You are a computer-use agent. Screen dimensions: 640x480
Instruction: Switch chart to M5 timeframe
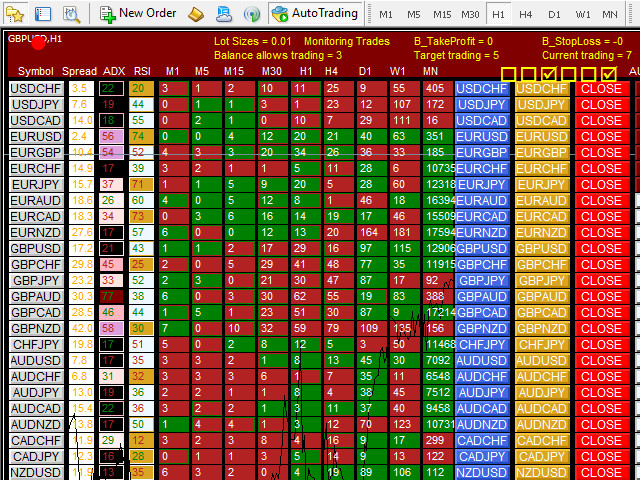pyautogui.click(x=413, y=15)
